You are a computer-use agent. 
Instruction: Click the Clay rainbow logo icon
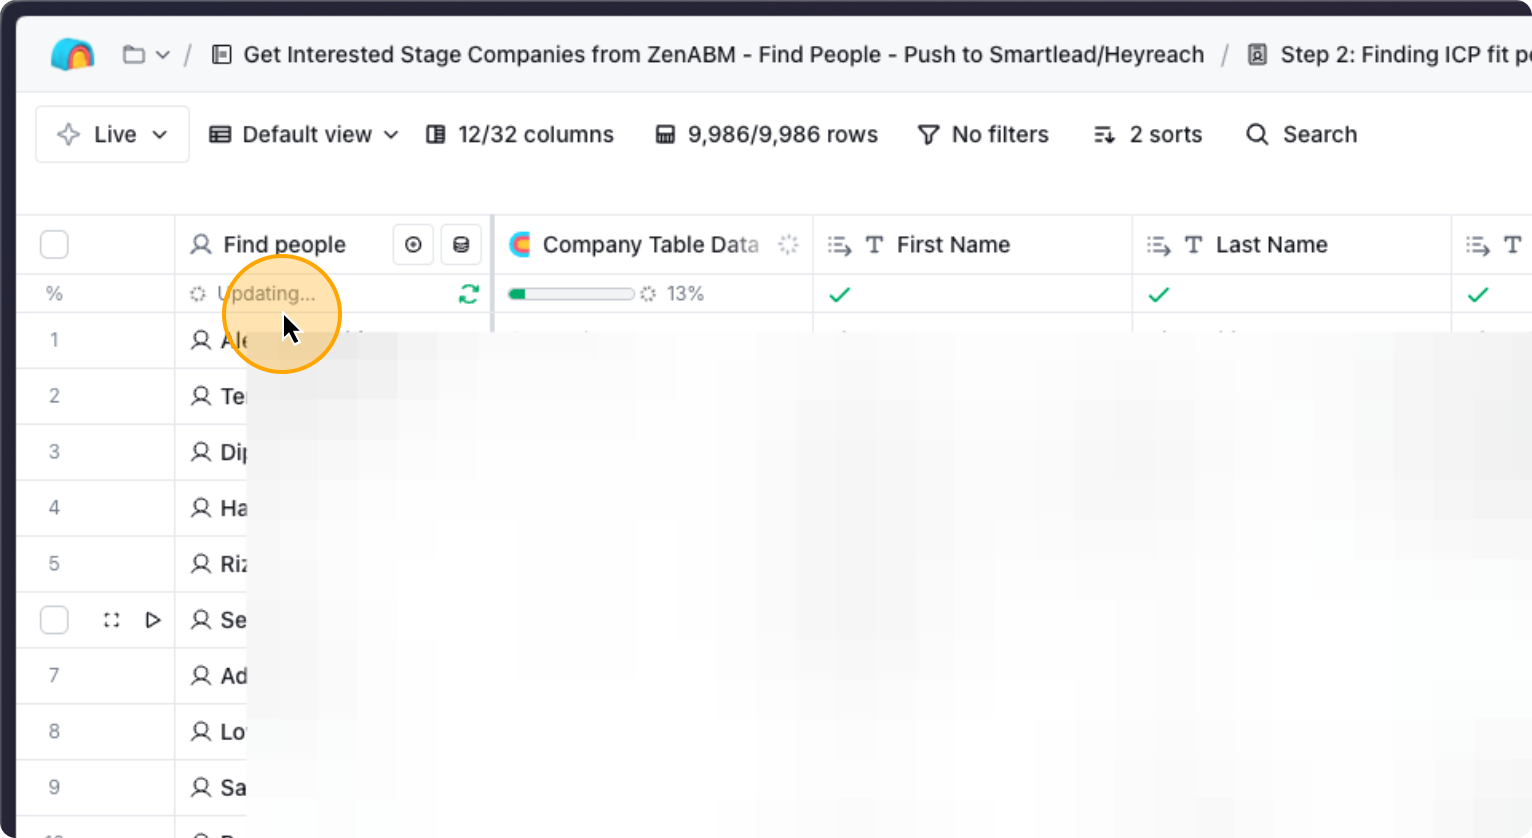pos(72,54)
